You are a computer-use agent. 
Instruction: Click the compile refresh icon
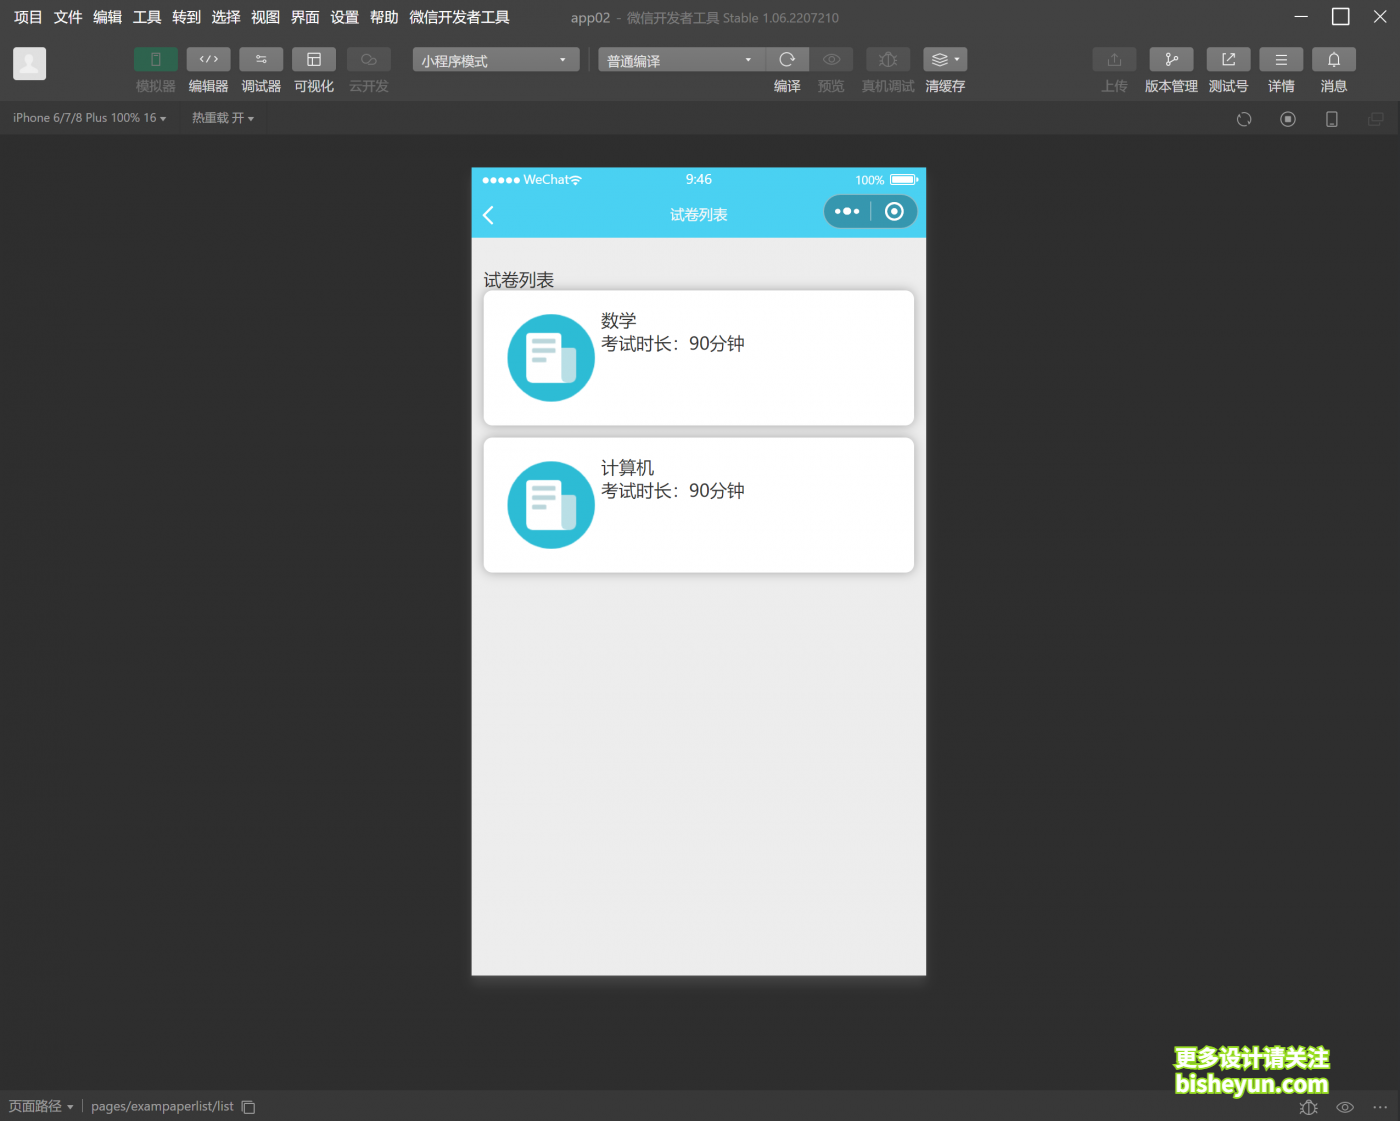pyautogui.click(x=787, y=60)
